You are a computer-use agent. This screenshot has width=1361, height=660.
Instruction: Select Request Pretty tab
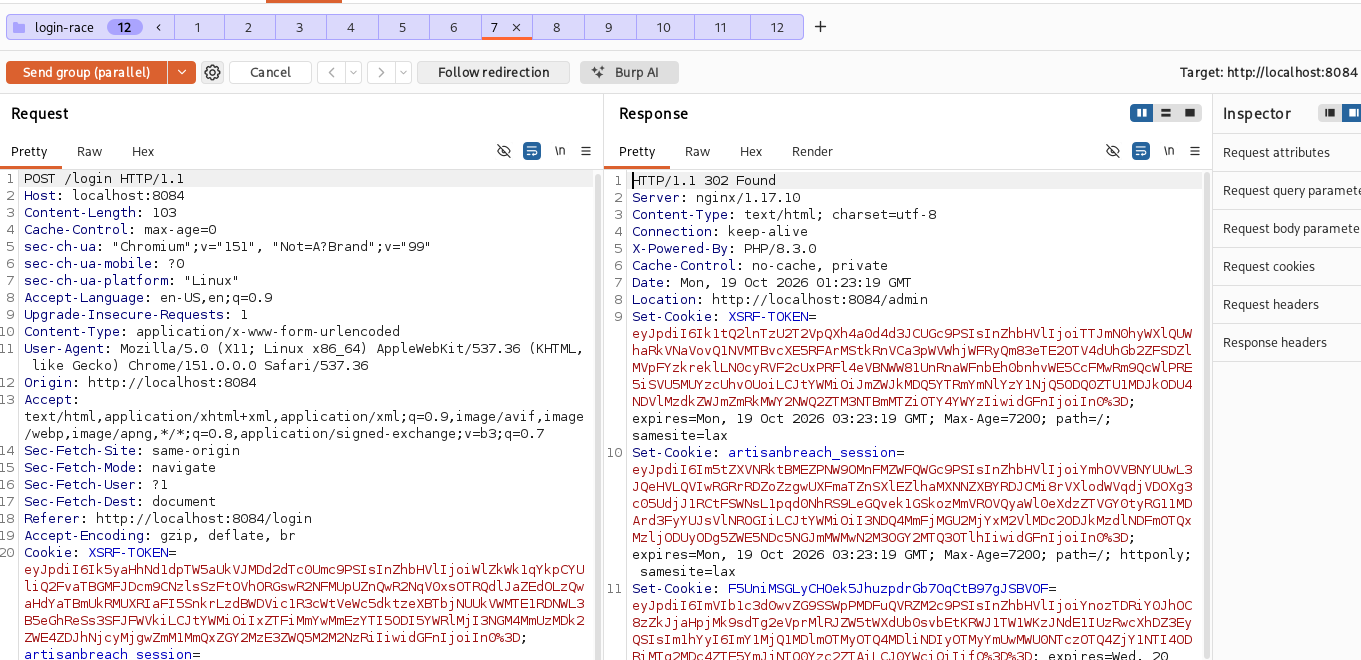pyautogui.click(x=29, y=152)
